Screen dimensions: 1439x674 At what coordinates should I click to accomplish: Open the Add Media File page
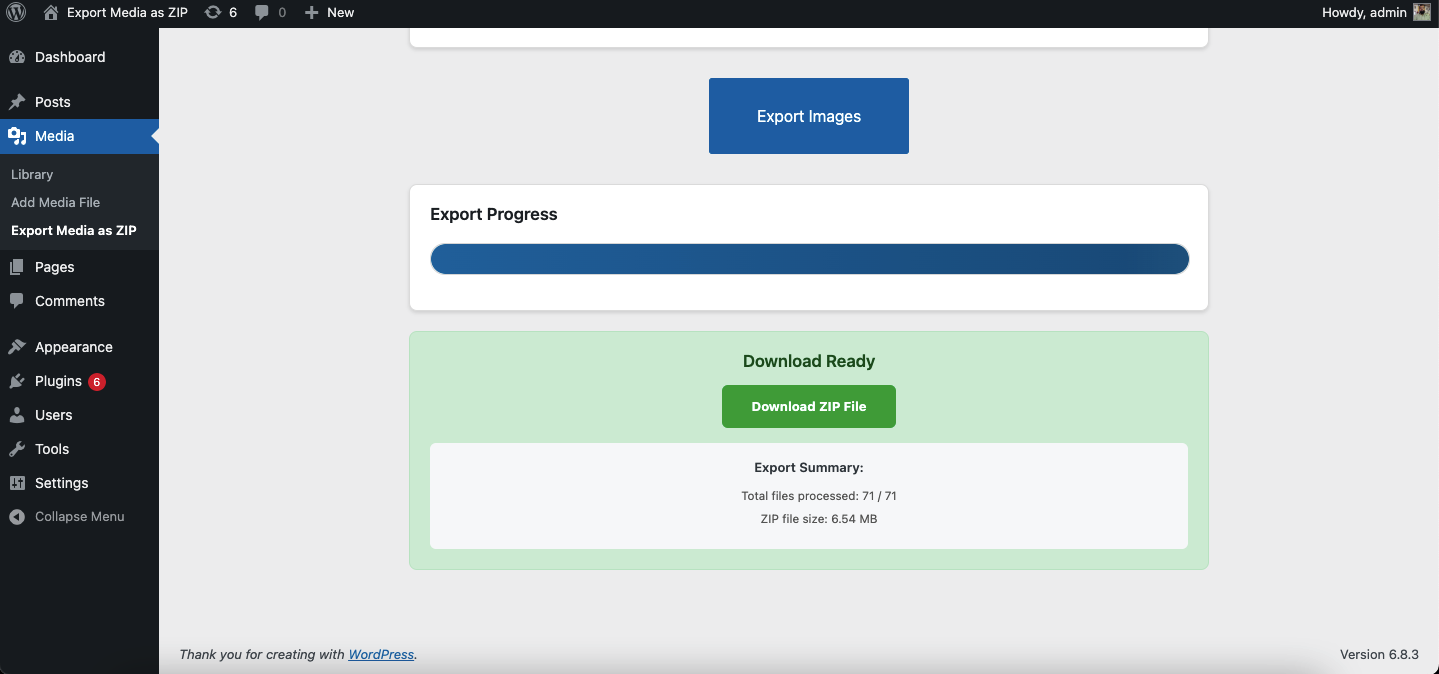[x=55, y=202]
